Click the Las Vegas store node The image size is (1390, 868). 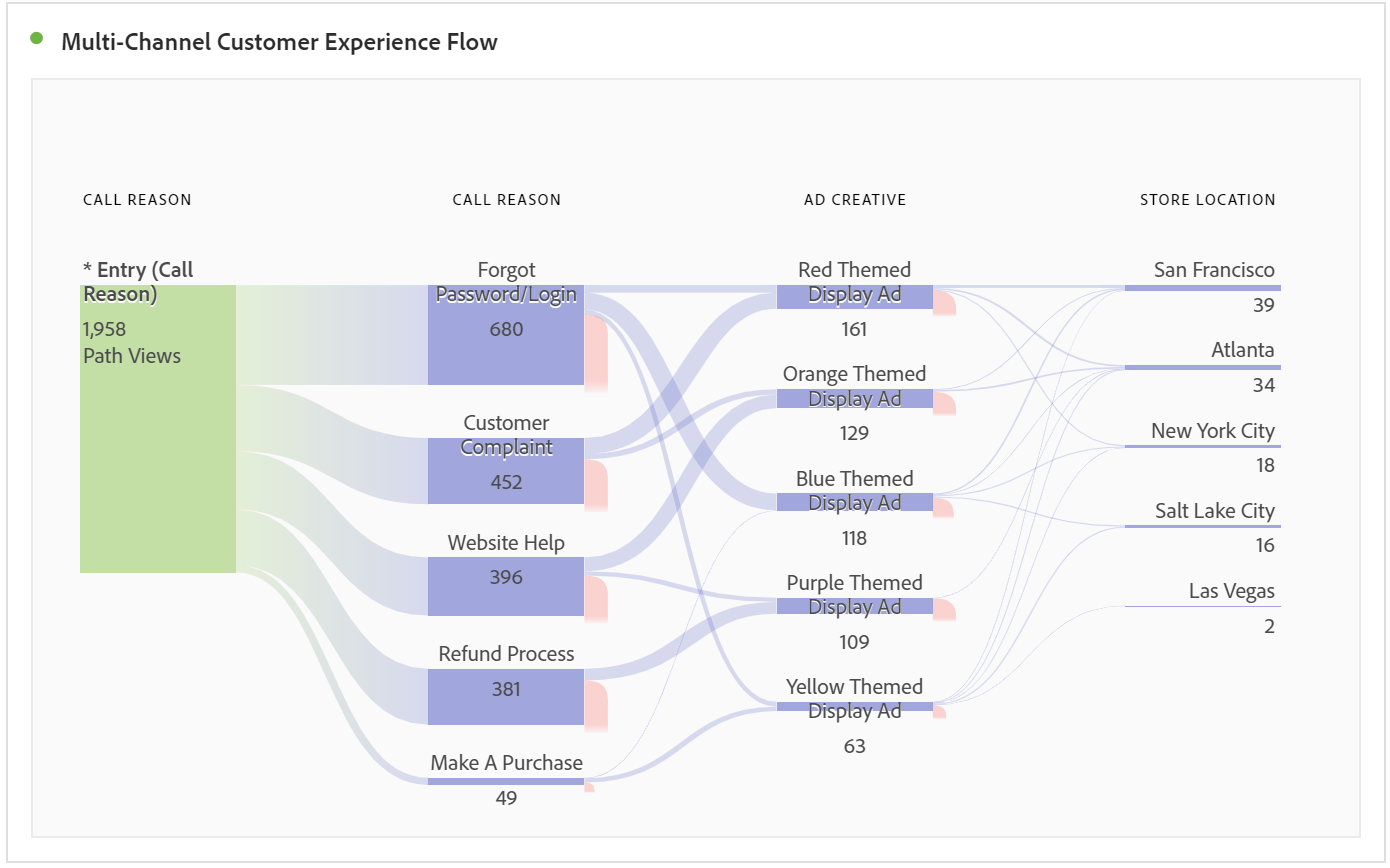click(1202, 606)
